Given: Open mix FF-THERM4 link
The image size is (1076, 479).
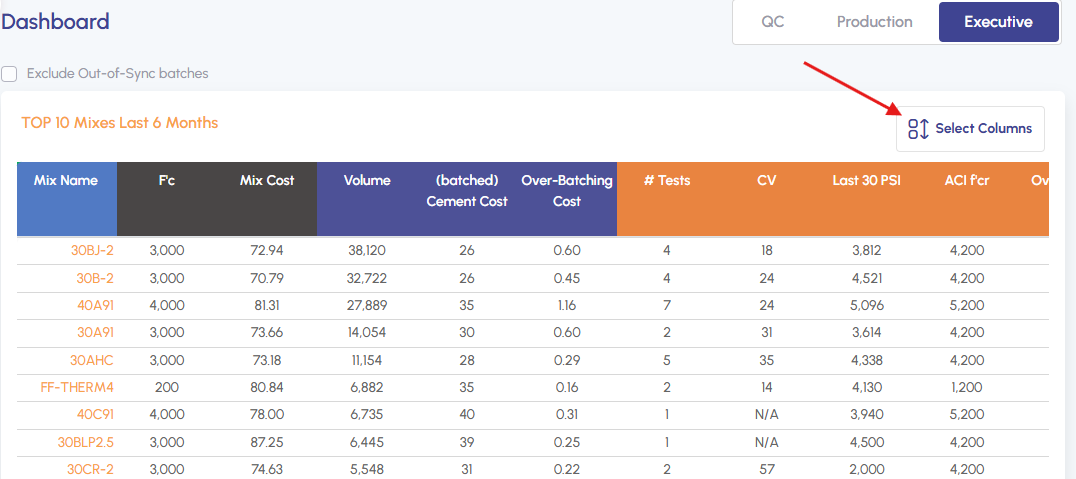Looking at the screenshot, I should click(x=78, y=387).
